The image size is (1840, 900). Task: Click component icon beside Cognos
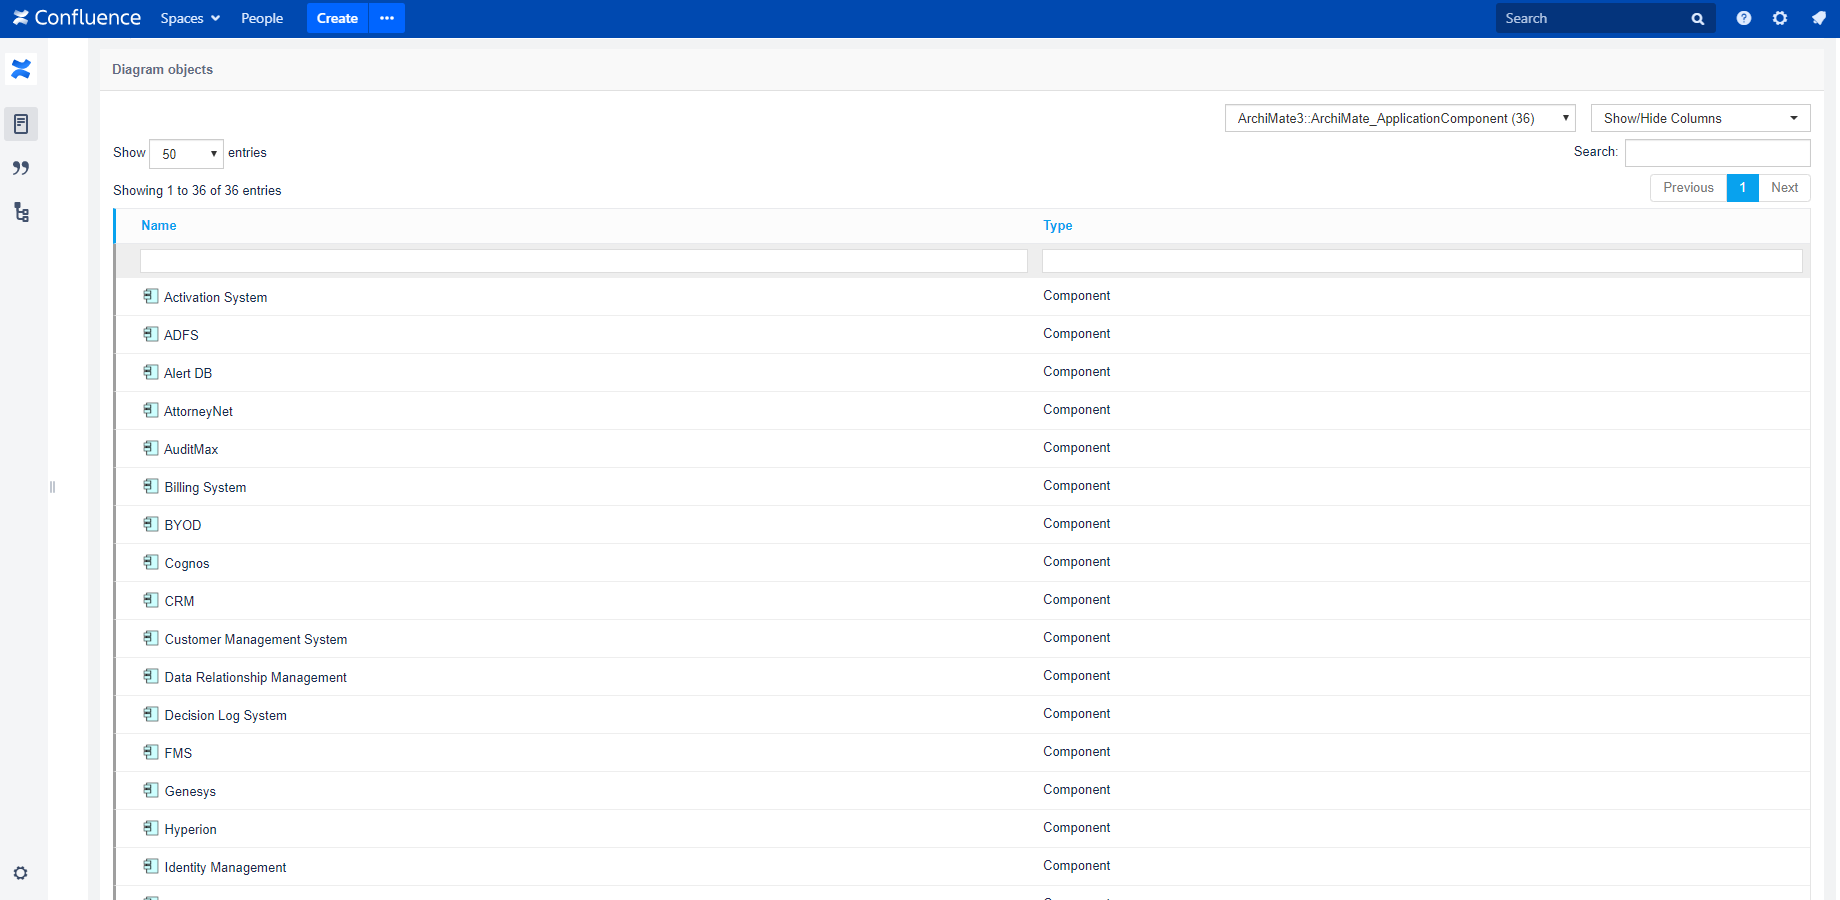point(151,562)
